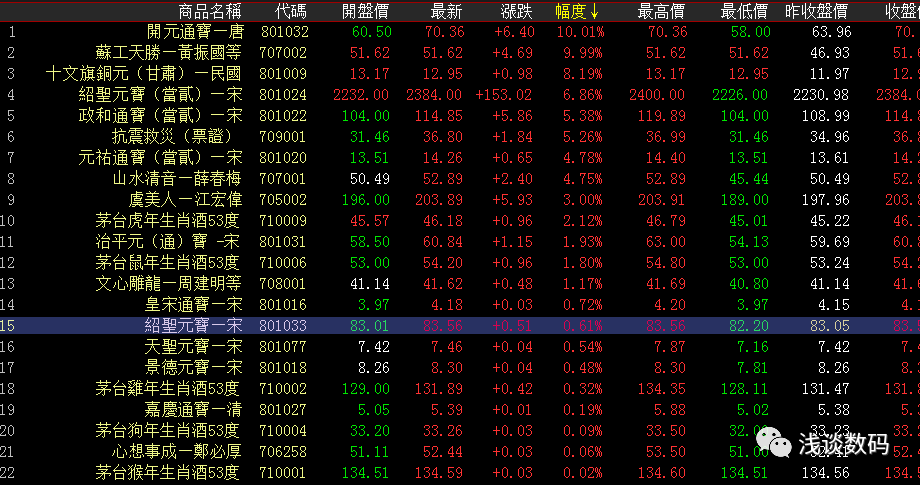Click percentage 10.01%
Viewport: 920px width, 485px height.
(580, 32)
